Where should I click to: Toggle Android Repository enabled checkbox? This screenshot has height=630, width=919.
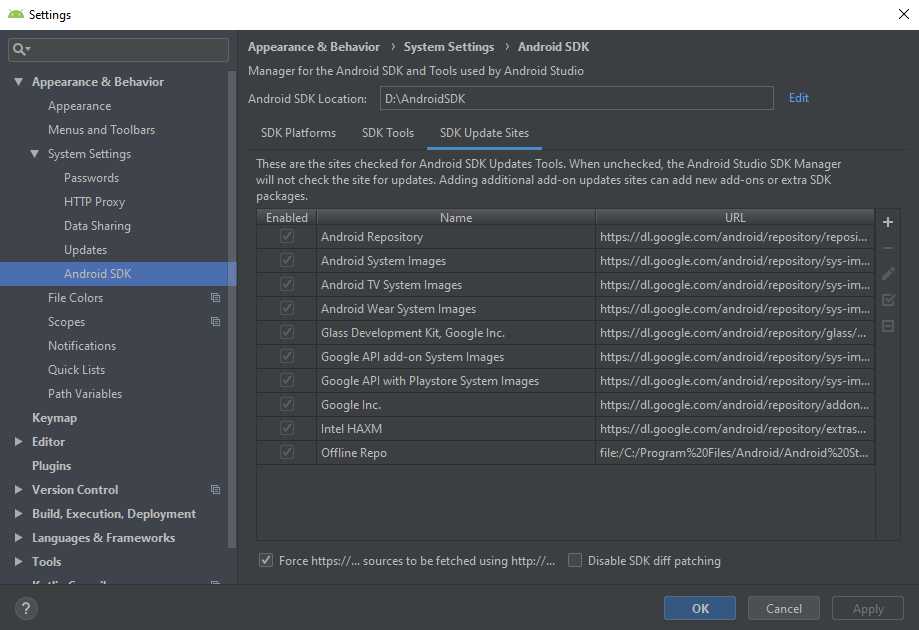tap(287, 237)
